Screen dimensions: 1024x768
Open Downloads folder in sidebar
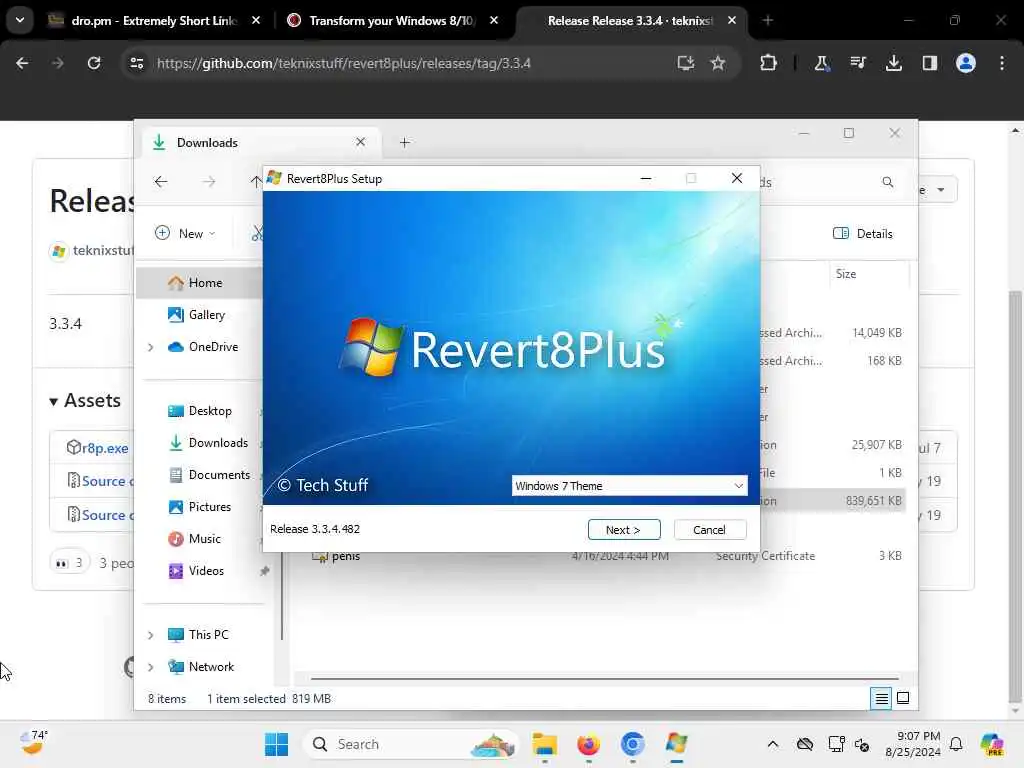pyautogui.click(x=209, y=443)
